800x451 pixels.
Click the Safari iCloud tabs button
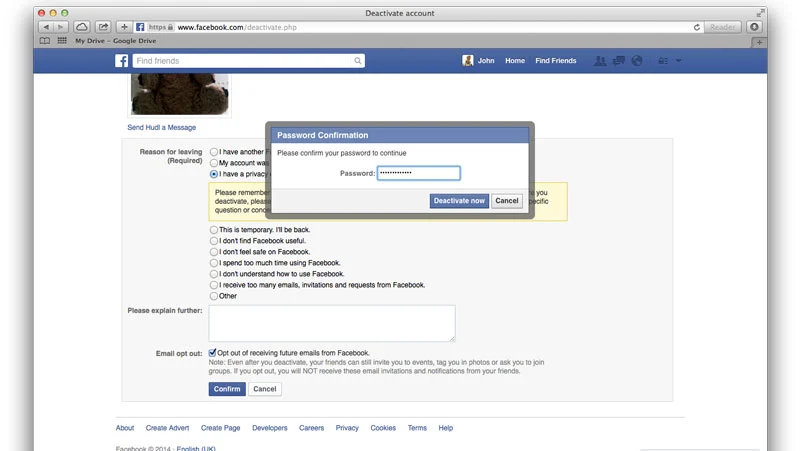coord(81,27)
